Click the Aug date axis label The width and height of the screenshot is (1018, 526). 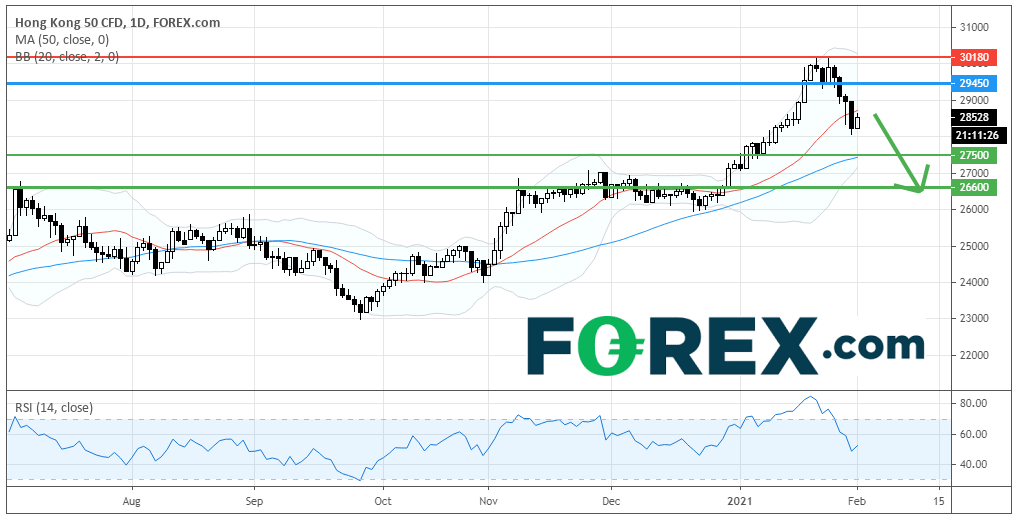[x=132, y=501]
